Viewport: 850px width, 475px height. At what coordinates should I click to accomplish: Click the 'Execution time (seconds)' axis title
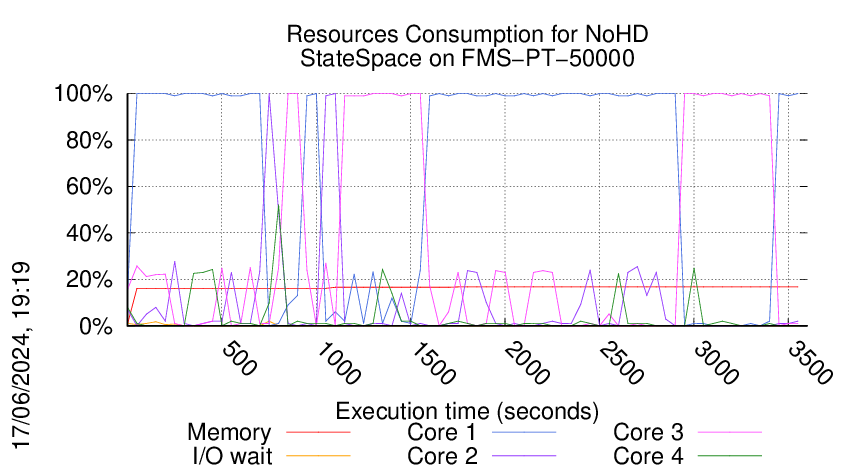pos(467,411)
